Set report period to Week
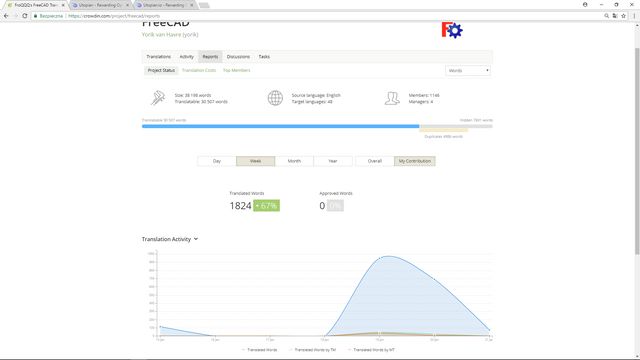The width and height of the screenshot is (640, 360). tap(256, 161)
